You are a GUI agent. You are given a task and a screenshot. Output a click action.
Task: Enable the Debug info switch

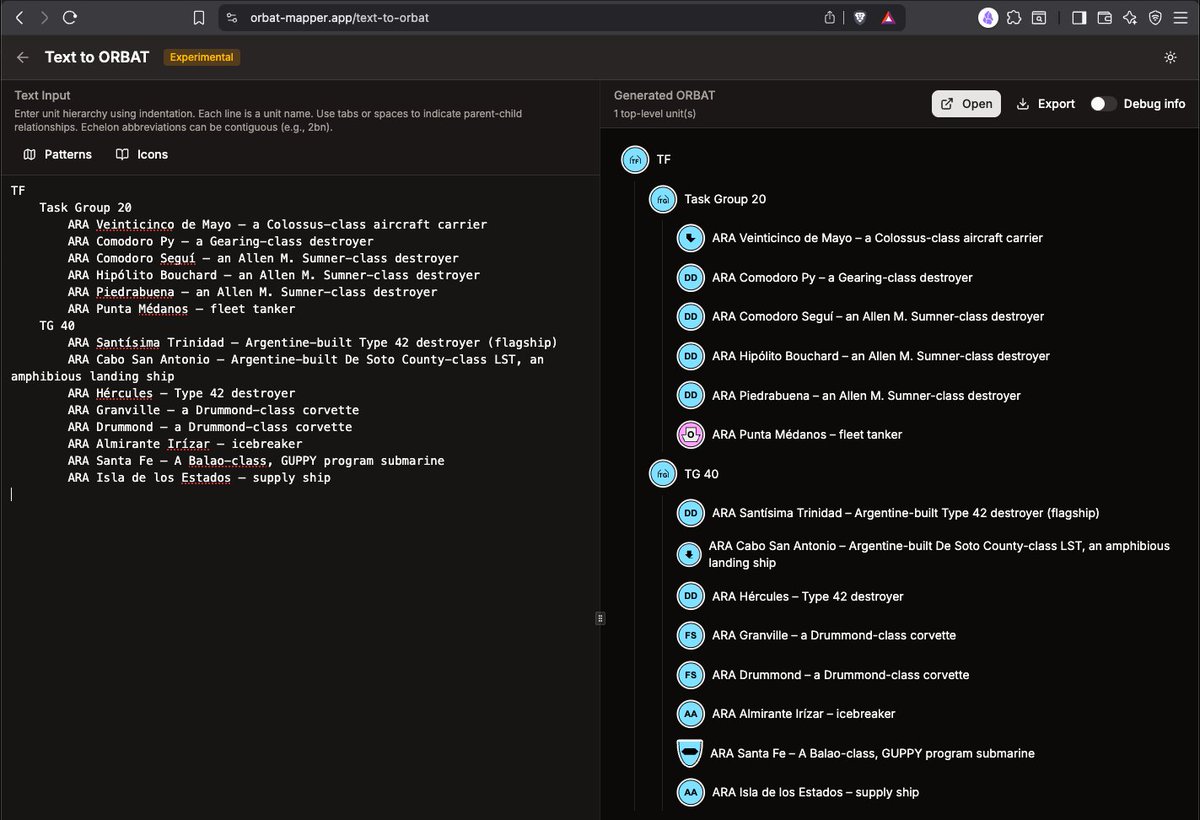[x=1103, y=104]
